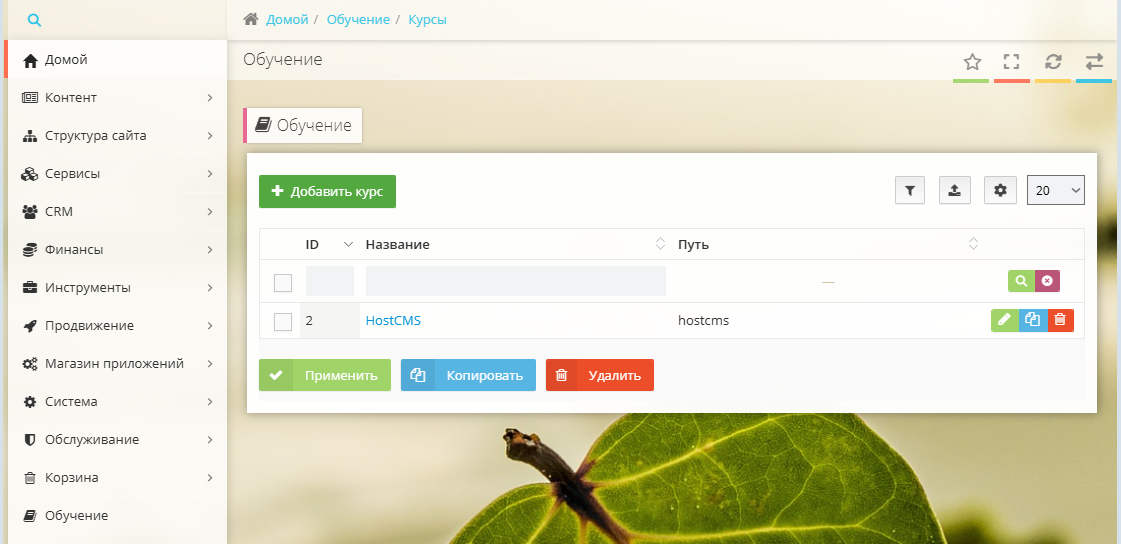1121x544 pixels.
Task: Expand the CRM sidebar section
Action: coord(115,212)
